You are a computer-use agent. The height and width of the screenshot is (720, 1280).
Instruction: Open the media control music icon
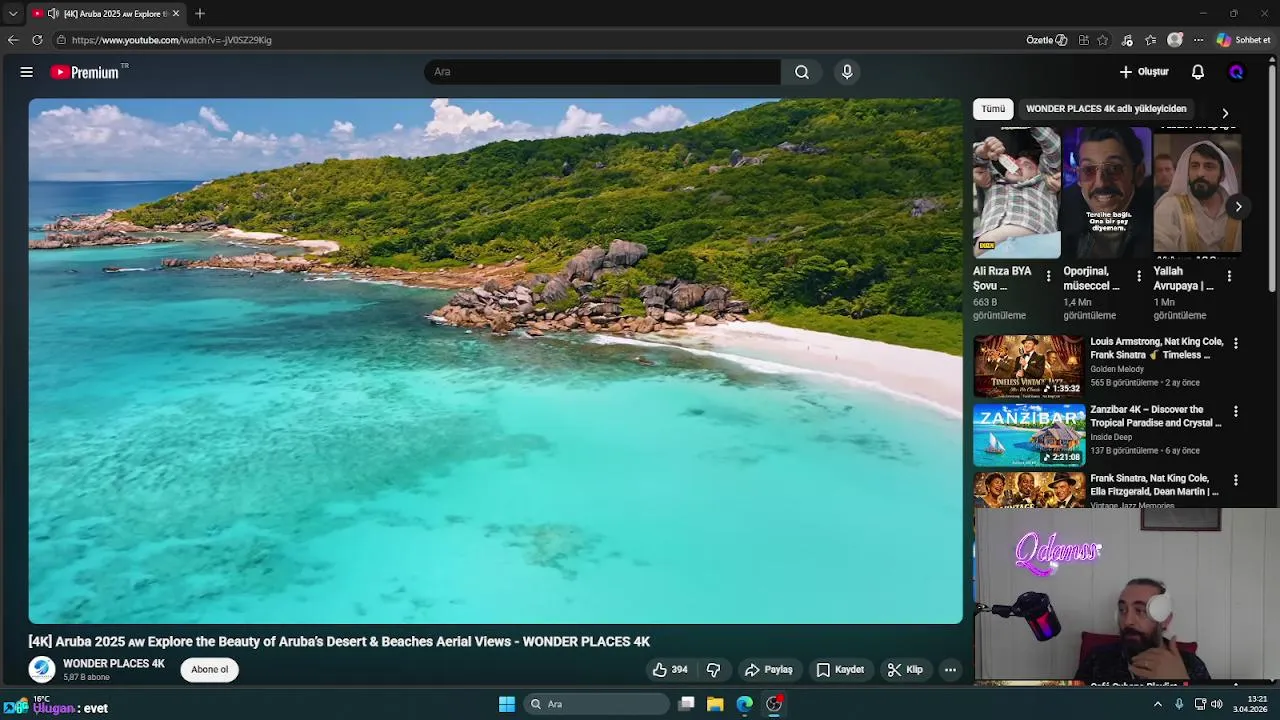(x=1127, y=40)
